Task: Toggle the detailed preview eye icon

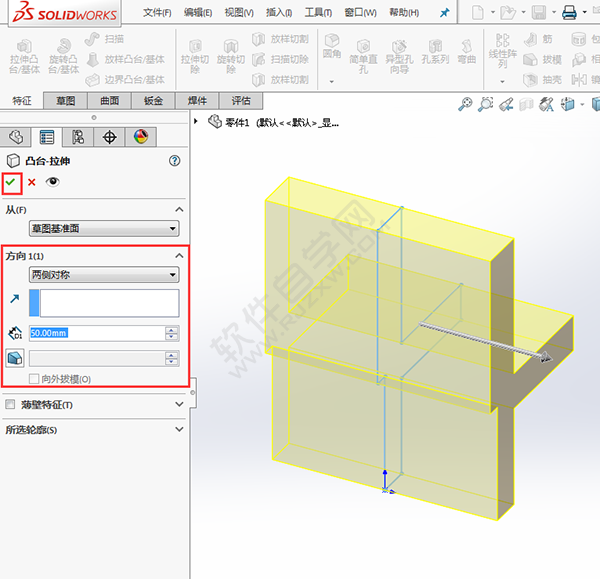Action: pos(52,181)
